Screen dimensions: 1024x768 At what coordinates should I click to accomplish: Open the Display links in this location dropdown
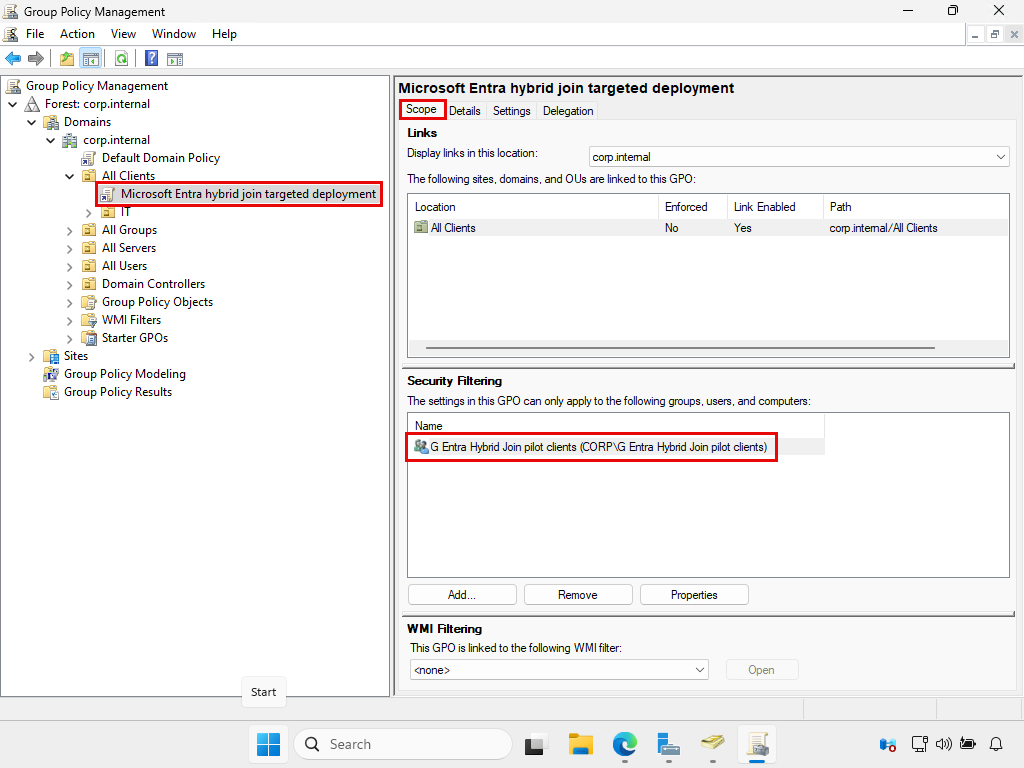[799, 157]
